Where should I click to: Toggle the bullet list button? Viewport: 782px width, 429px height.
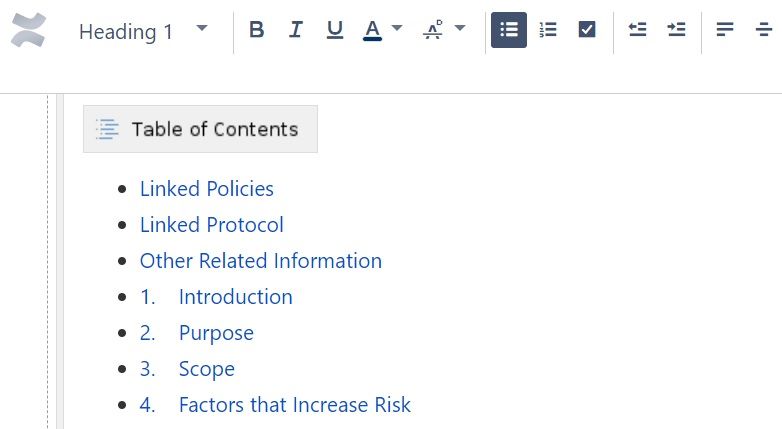click(x=509, y=30)
